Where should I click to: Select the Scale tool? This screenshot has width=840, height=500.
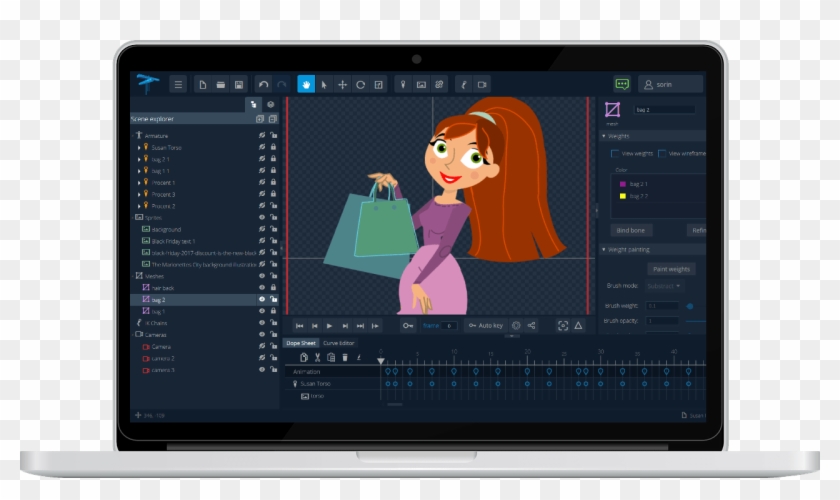378,85
